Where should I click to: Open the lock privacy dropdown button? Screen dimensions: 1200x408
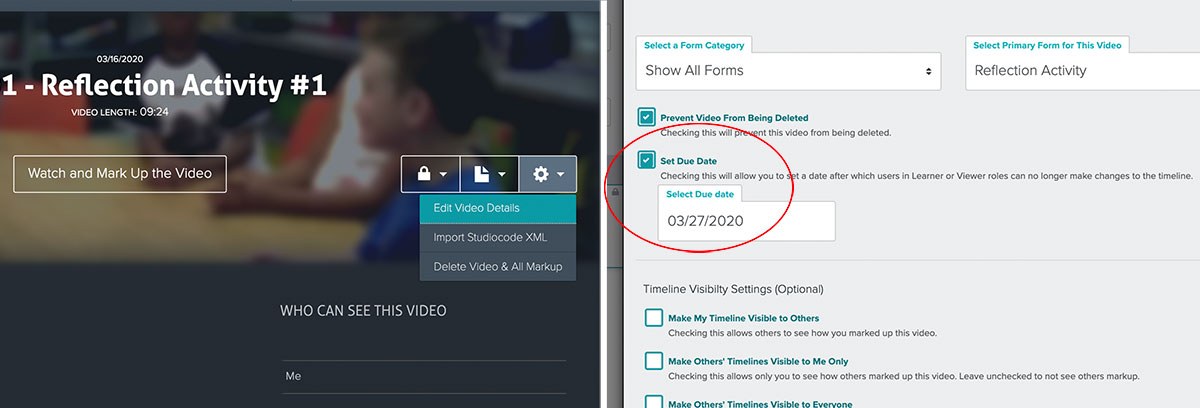coord(431,174)
